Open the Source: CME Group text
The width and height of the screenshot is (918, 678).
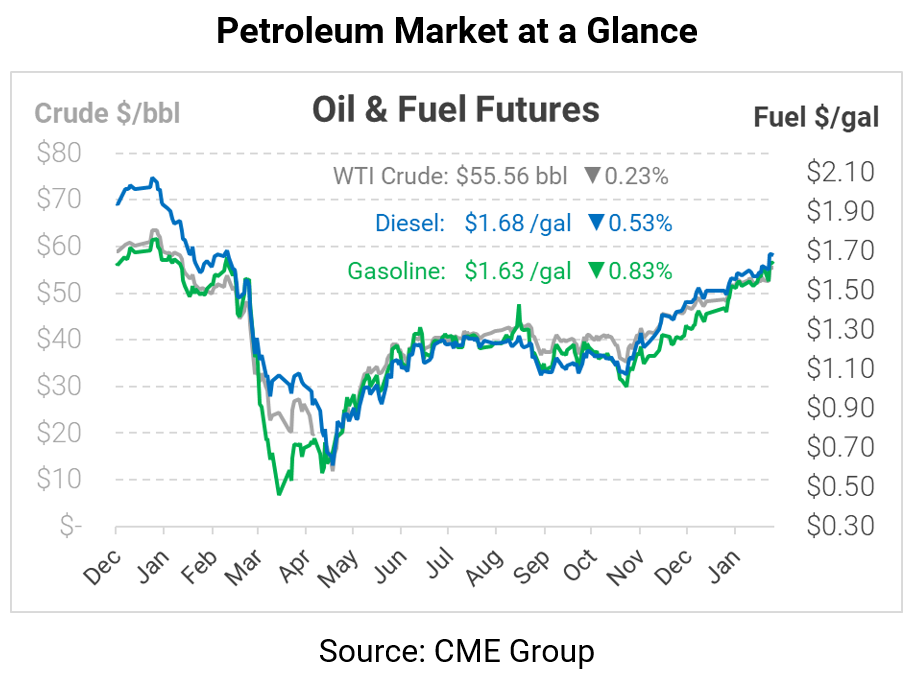457,652
